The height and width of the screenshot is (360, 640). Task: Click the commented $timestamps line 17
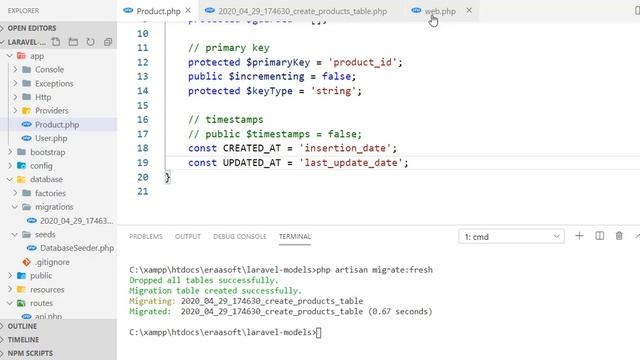pos(275,134)
